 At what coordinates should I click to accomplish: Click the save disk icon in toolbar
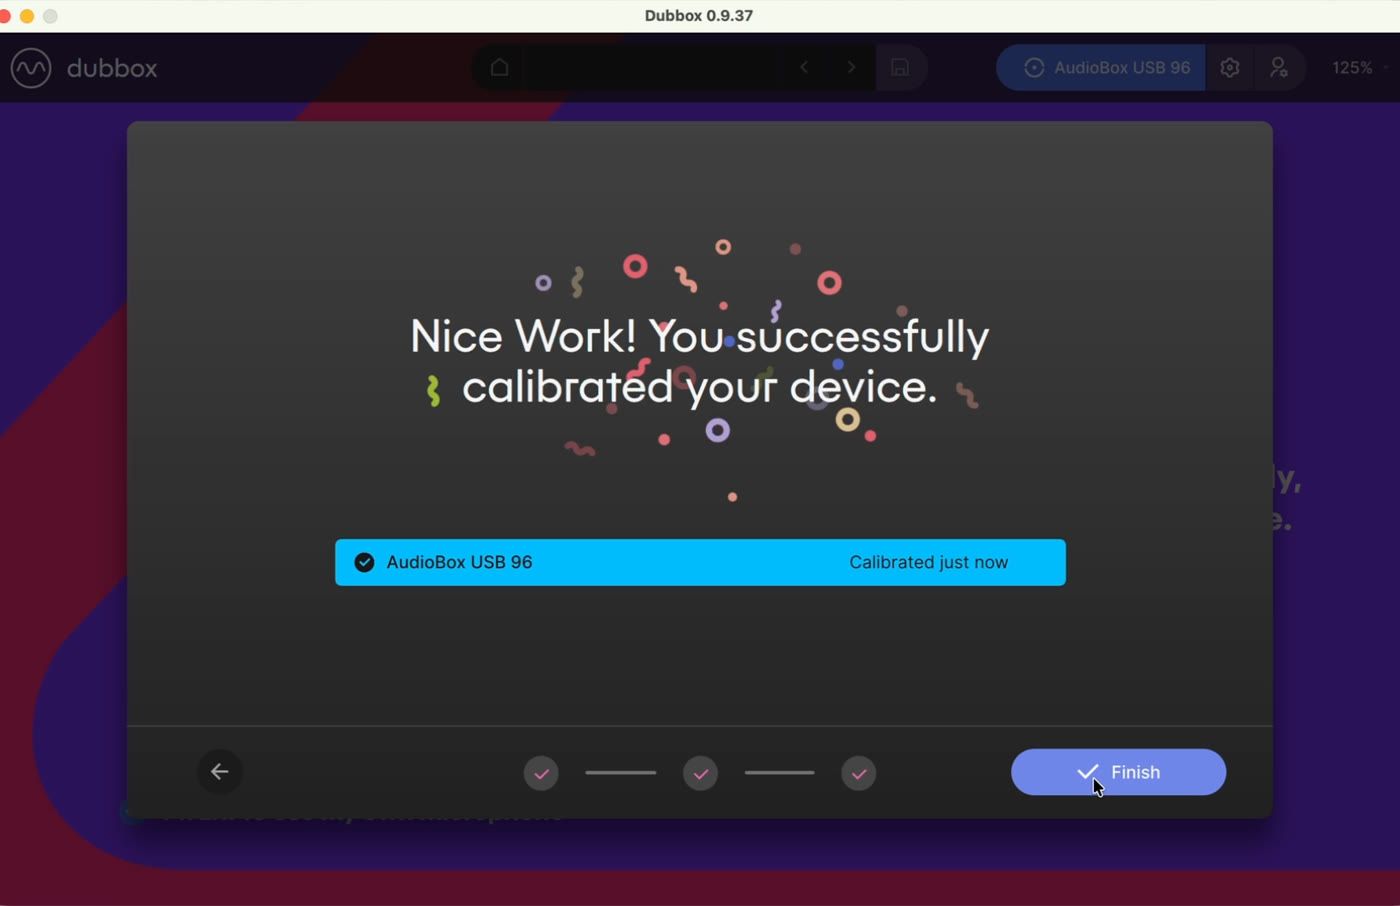[x=900, y=67]
